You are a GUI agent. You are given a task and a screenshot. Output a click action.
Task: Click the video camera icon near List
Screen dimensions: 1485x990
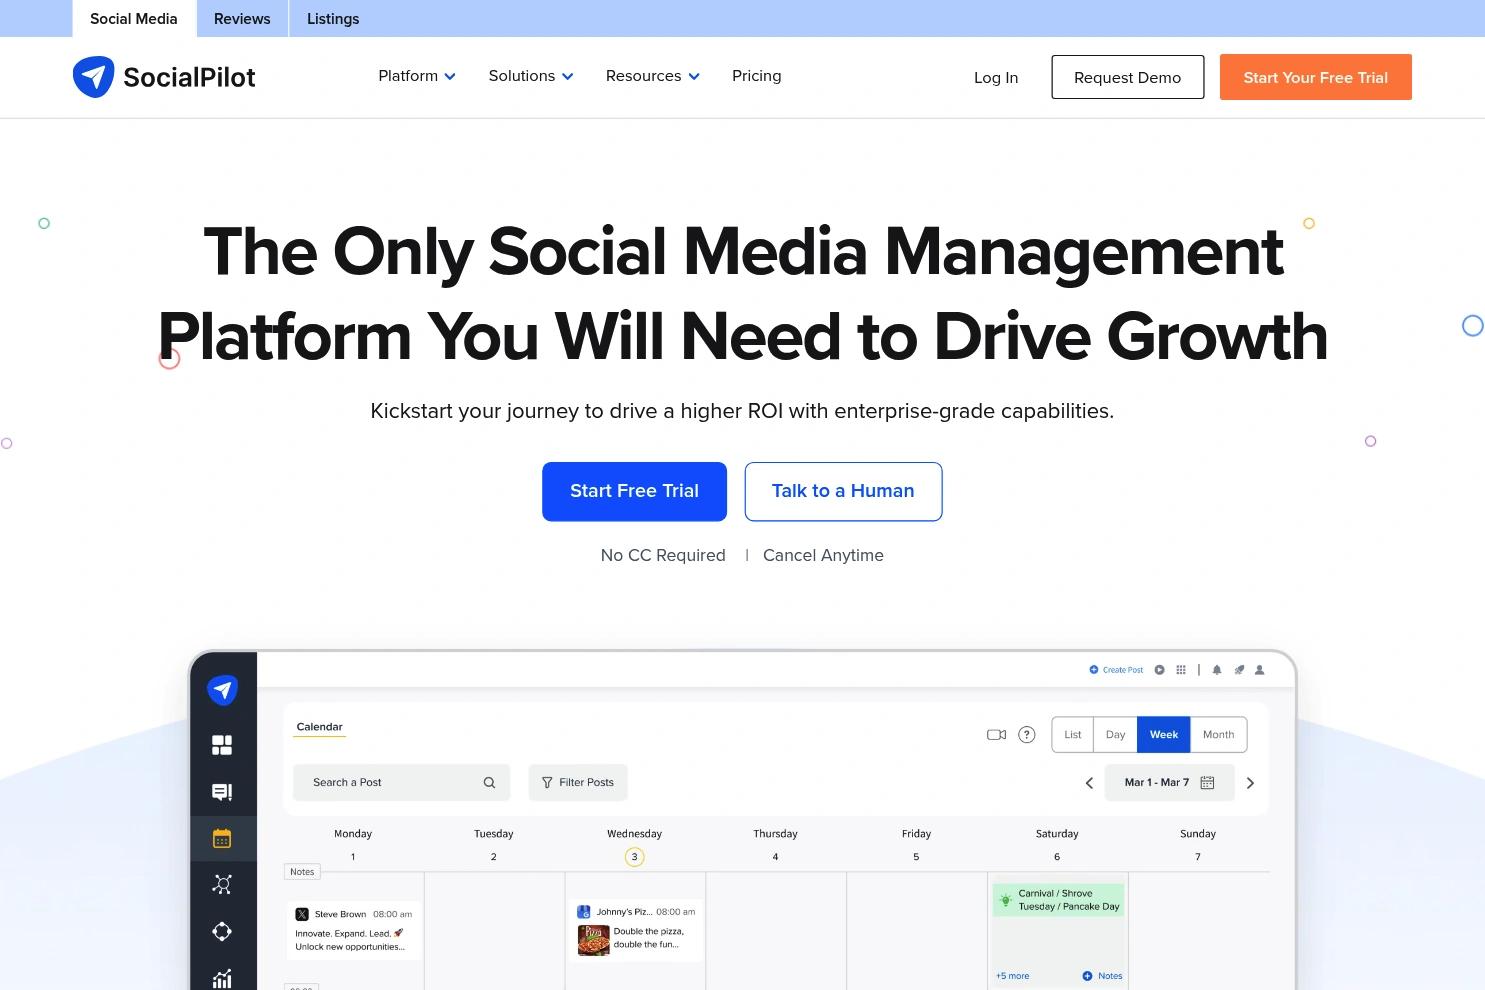996,735
